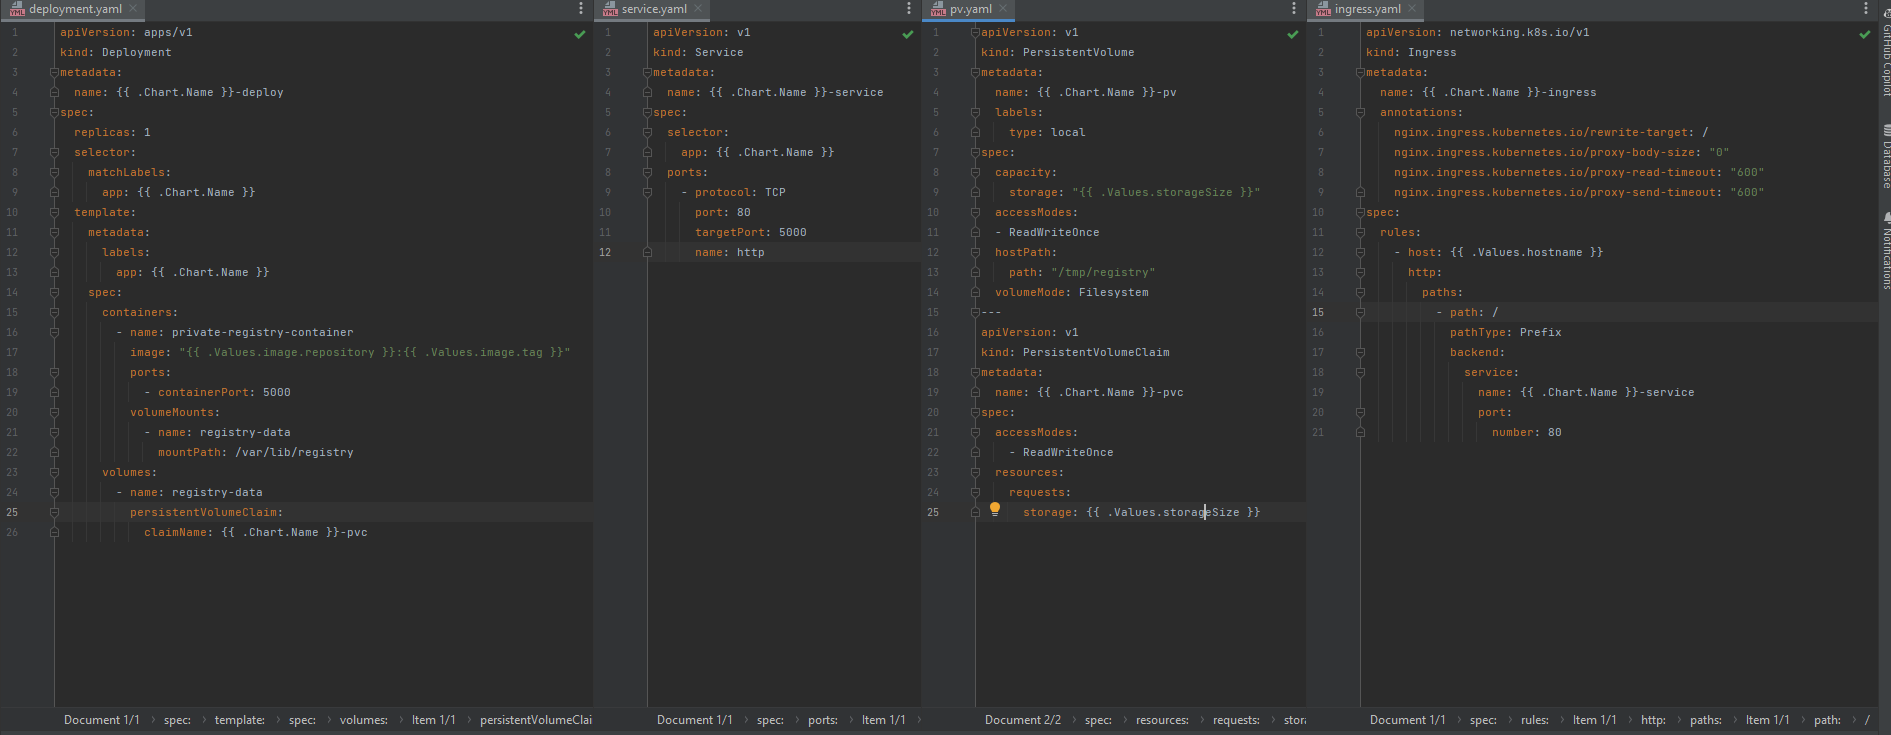Click 'resources:' breadcrumb under pv.yaml
The image size is (1891, 735).
click(x=1162, y=720)
